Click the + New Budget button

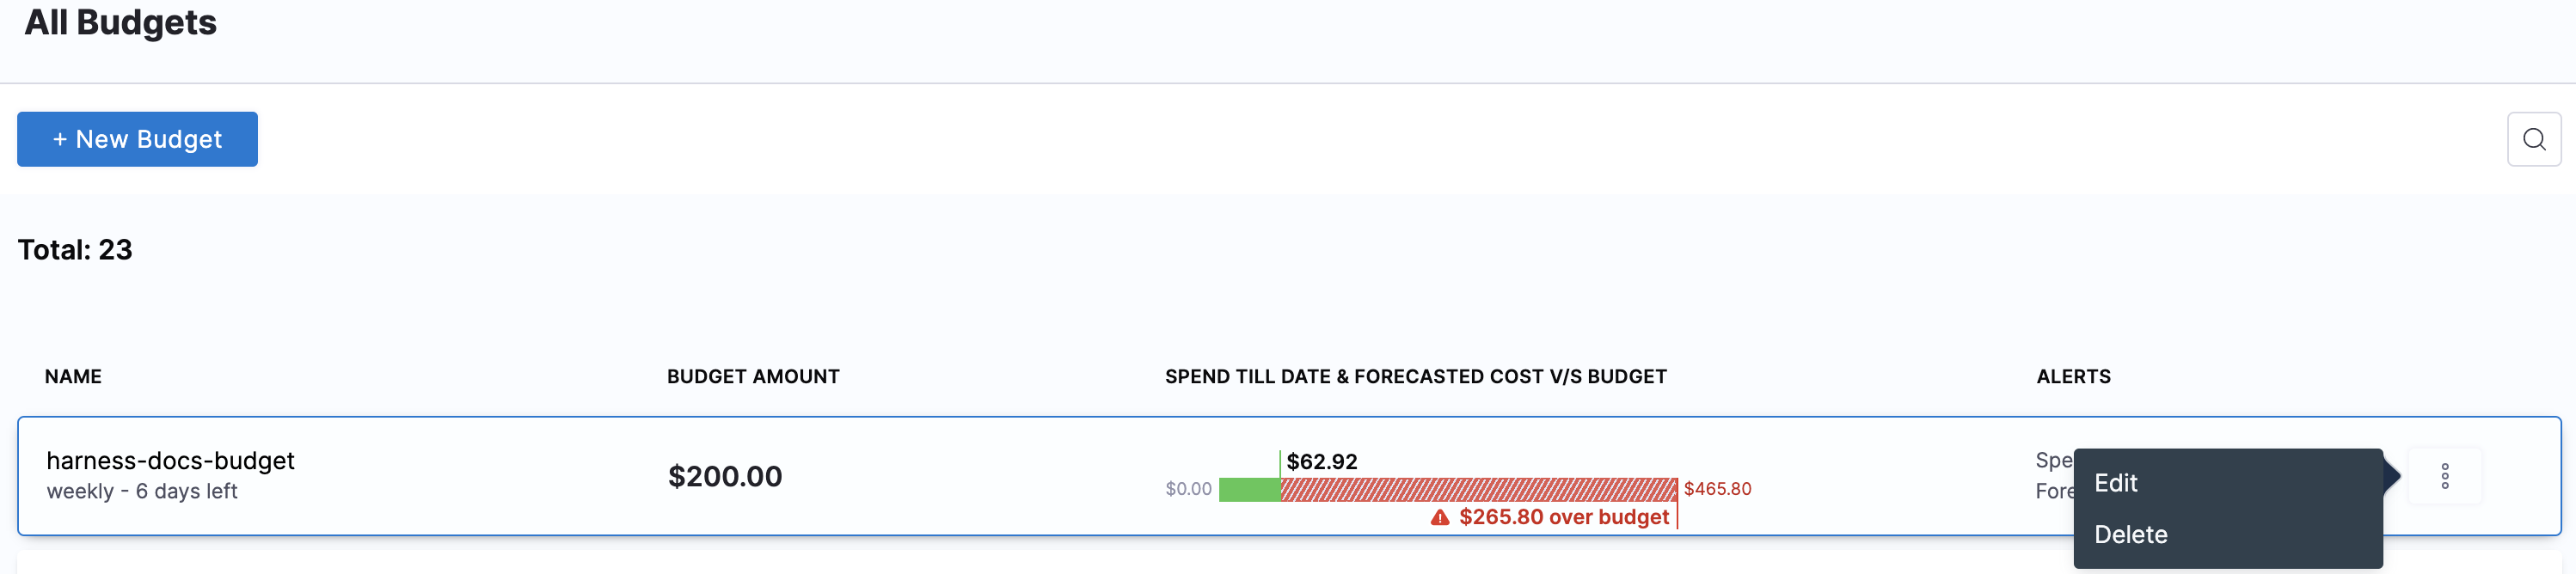[137, 139]
